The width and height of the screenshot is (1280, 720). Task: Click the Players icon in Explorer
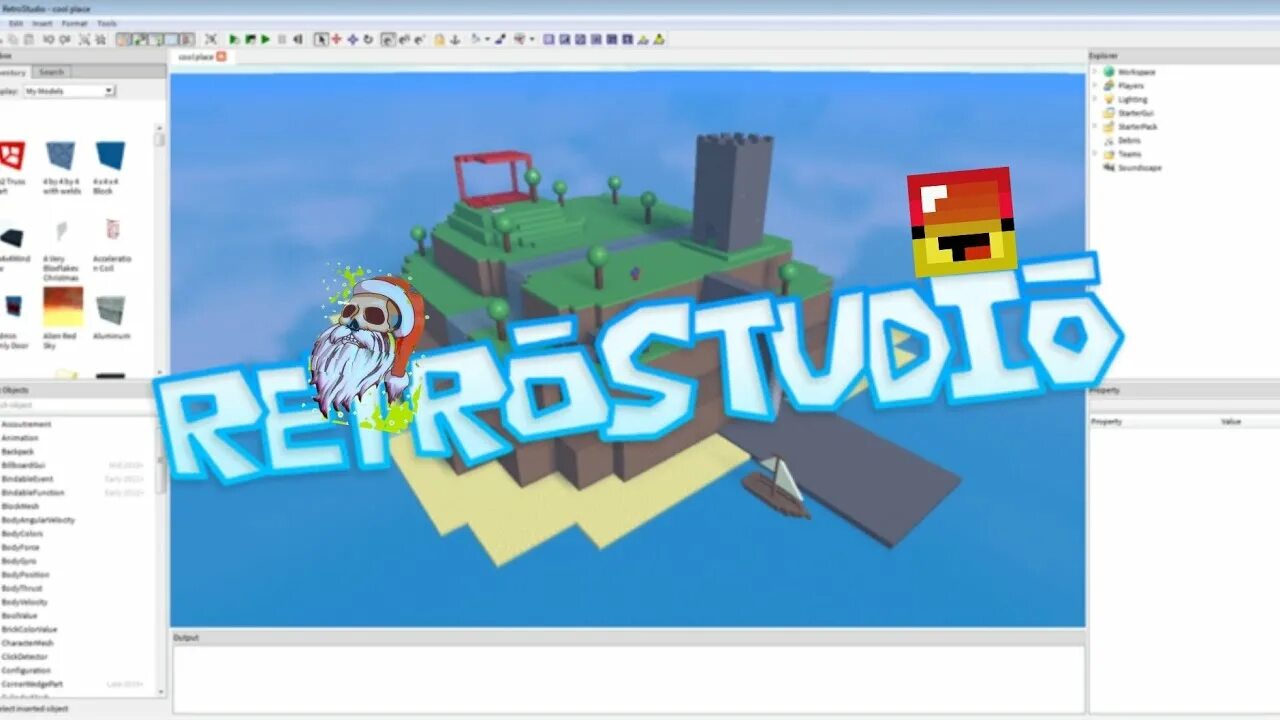coord(1109,86)
